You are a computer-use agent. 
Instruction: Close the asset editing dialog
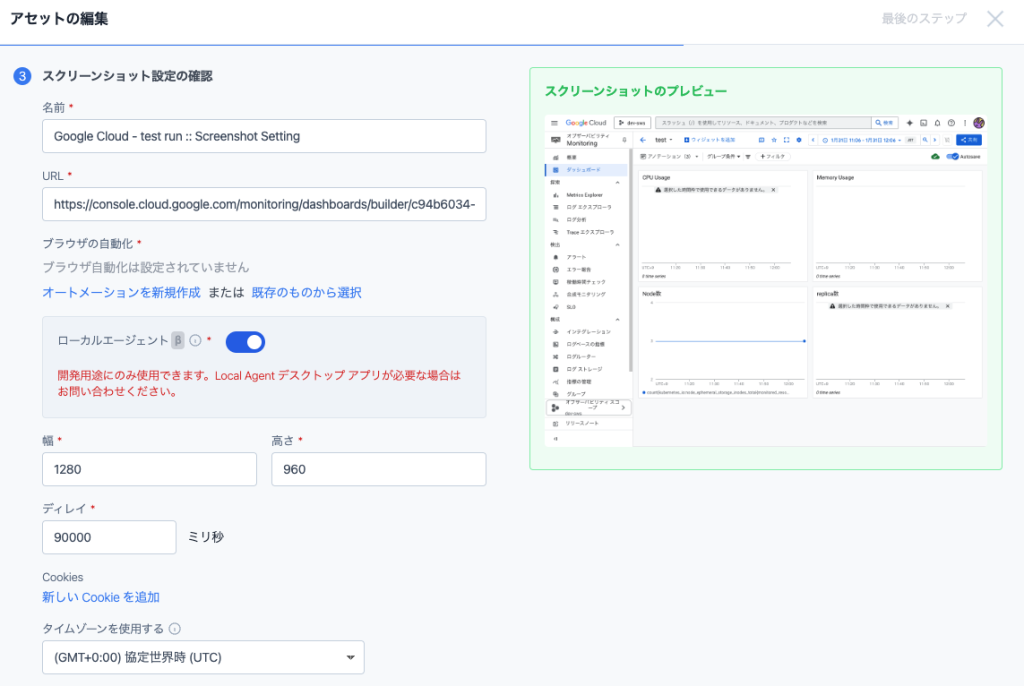click(x=995, y=19)
